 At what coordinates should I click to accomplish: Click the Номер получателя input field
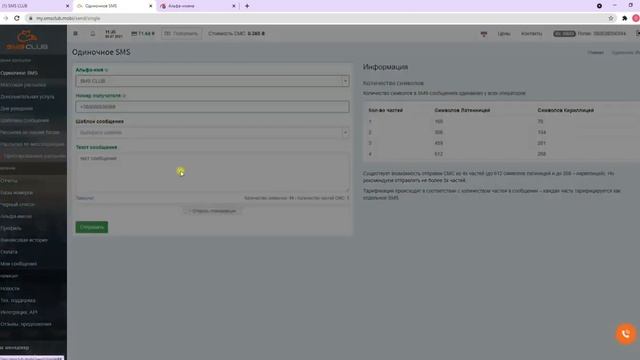point(212,107)
